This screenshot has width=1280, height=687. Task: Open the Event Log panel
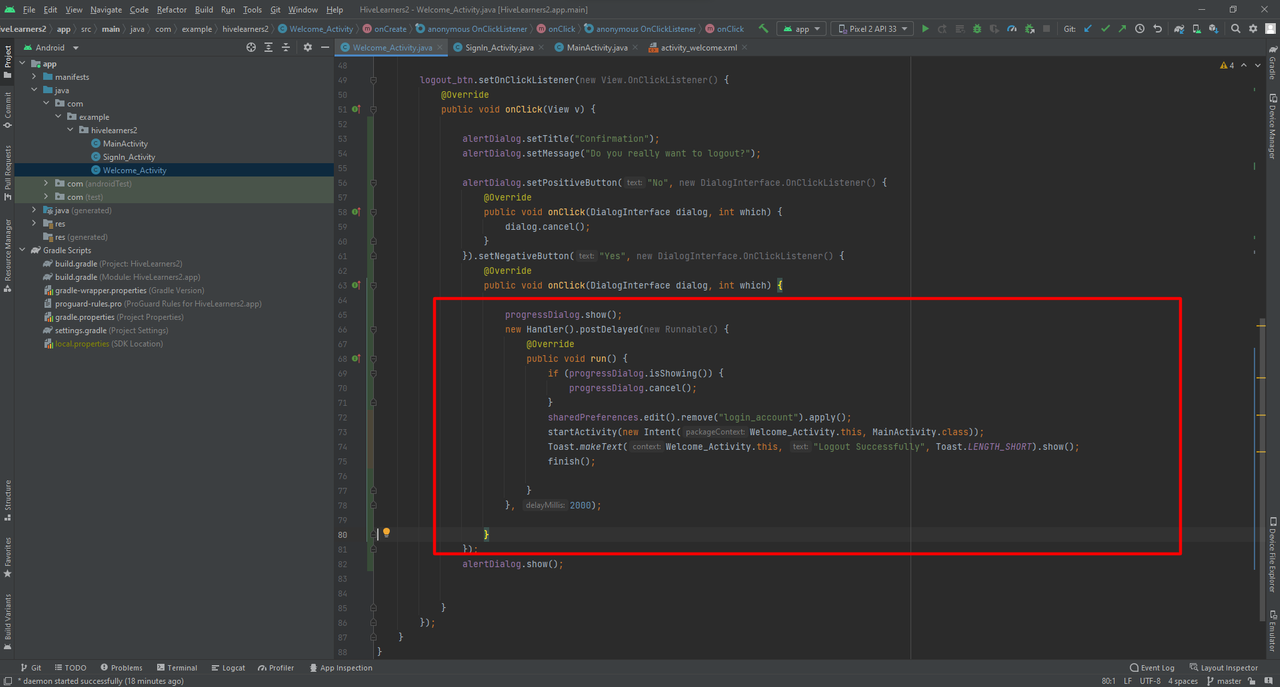coord(1152,667)
